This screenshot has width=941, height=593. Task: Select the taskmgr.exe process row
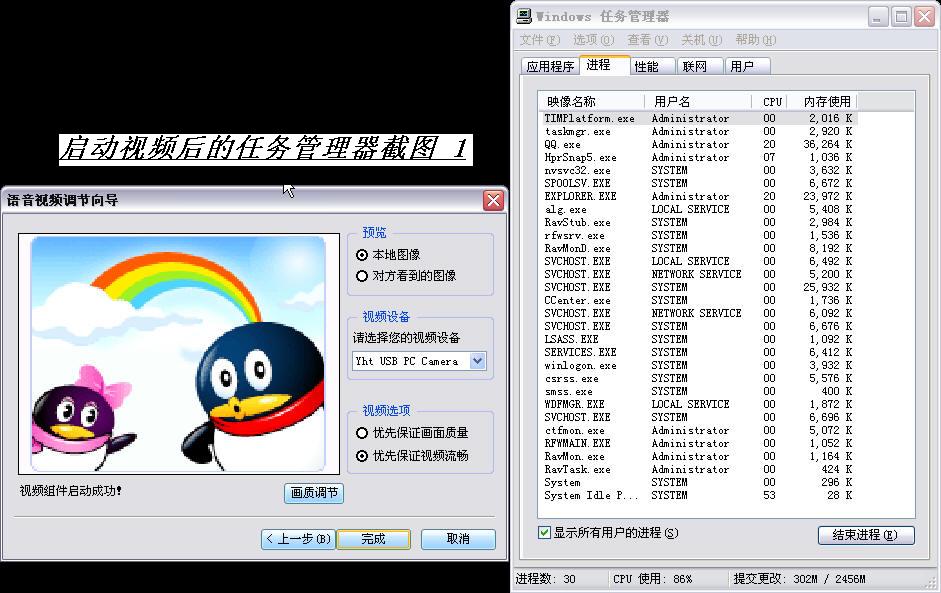[x=699, y=131]
